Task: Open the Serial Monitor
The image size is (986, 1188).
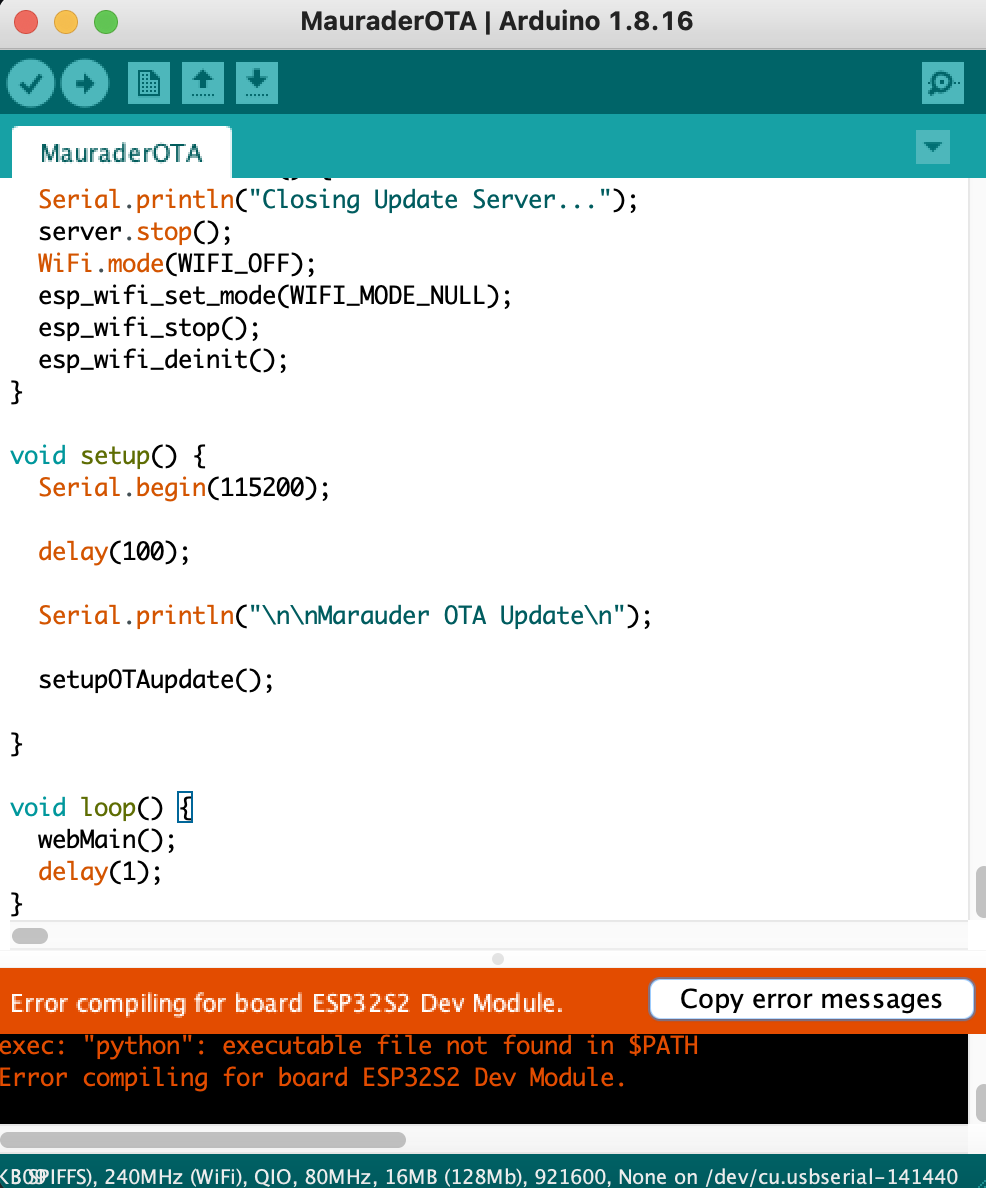Action: pyautogui.click(x=943, y=83)
